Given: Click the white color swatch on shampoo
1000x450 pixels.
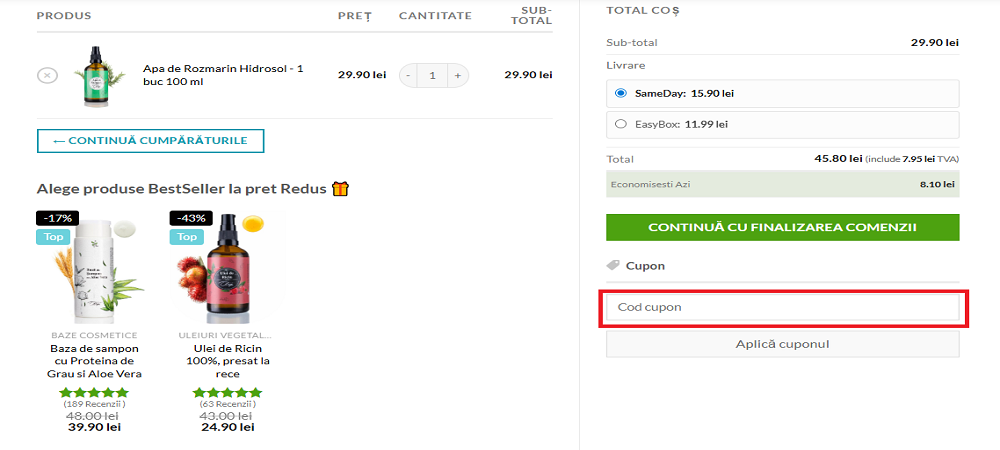Looking at the screenshot, I should 124,228.
